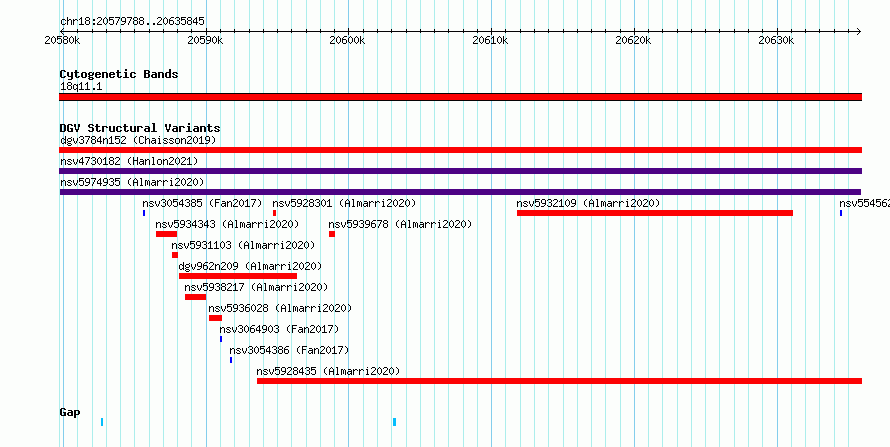
Task: Click the nsv5932109 (Almarri2020) label
Action: (588, 203)
